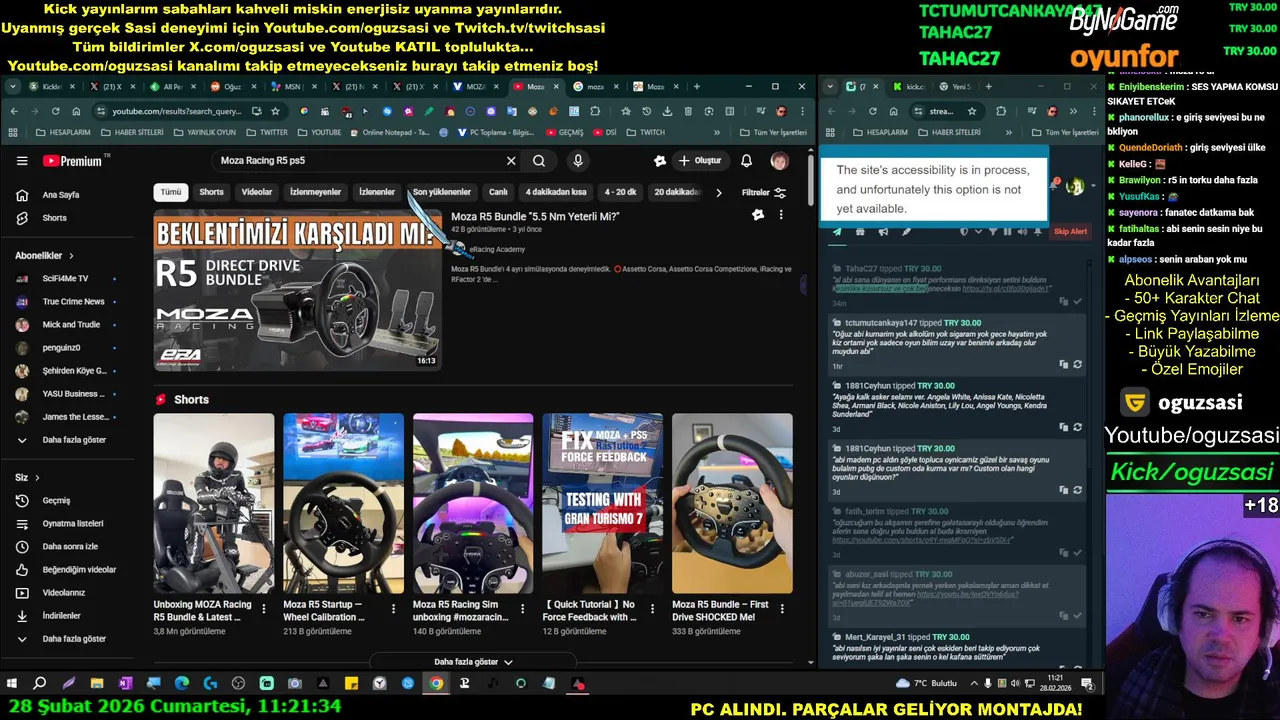
Task: Open the taskbar weather widget 7°C Bulutlu
Action: [927, 684]
